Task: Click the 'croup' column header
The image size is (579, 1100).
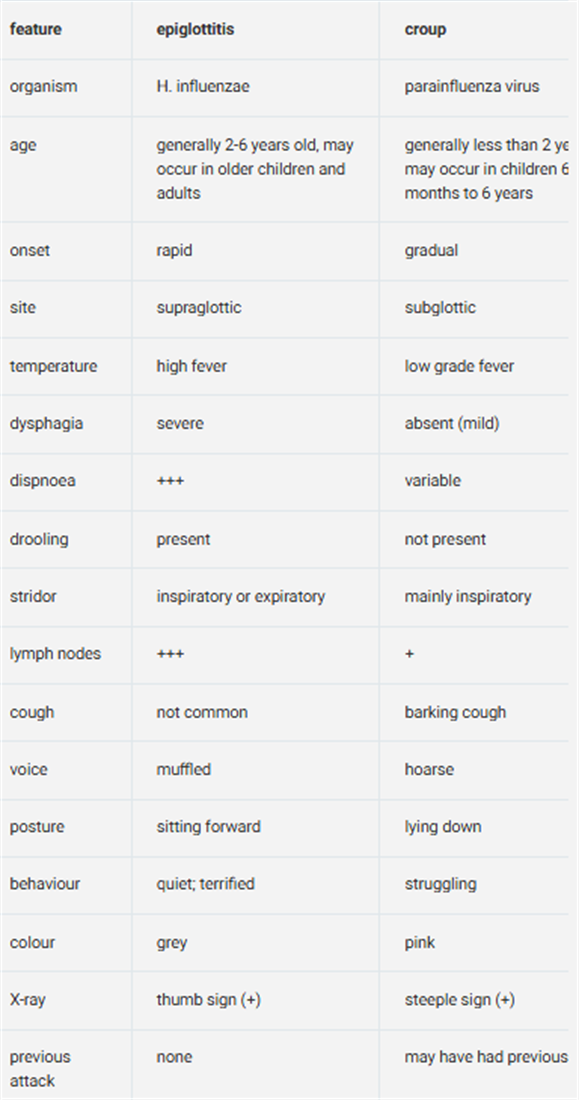Action: click(425, 29)
